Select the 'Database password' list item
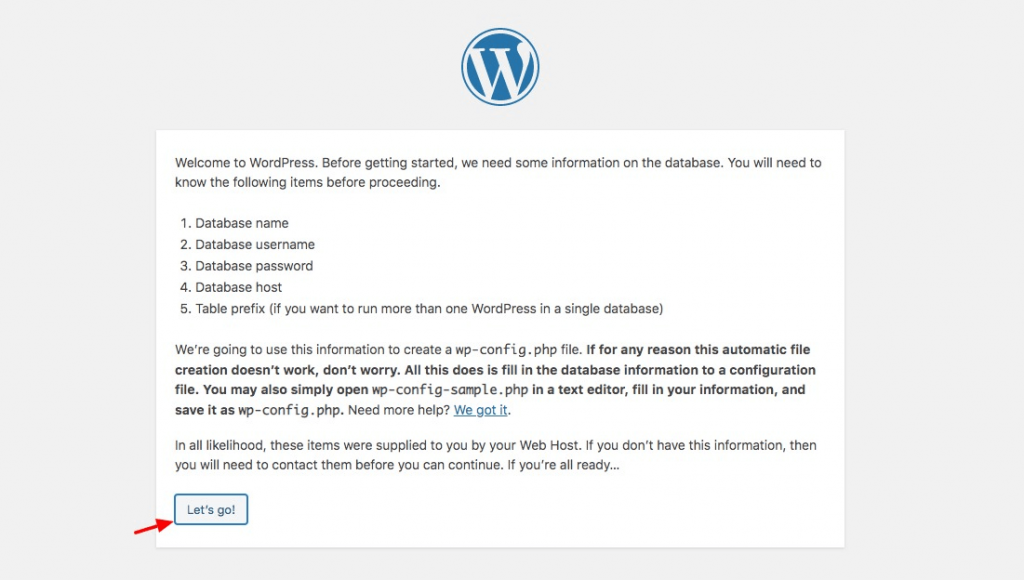 [x=253, y=266]
